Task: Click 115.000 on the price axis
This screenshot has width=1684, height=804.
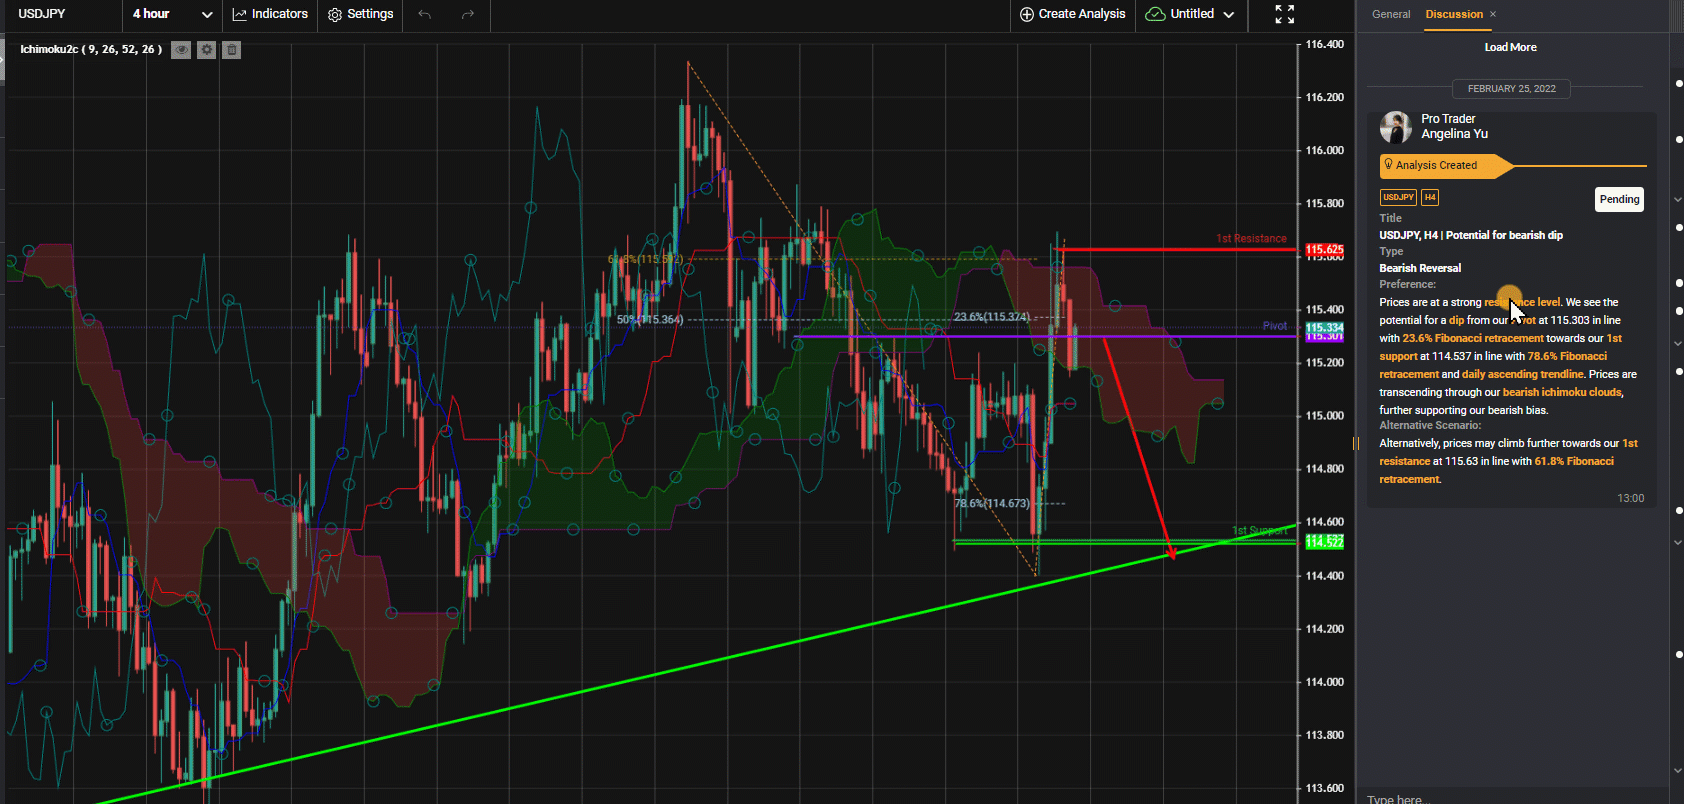Action: pyautogui.click(x=1325, y=416)
